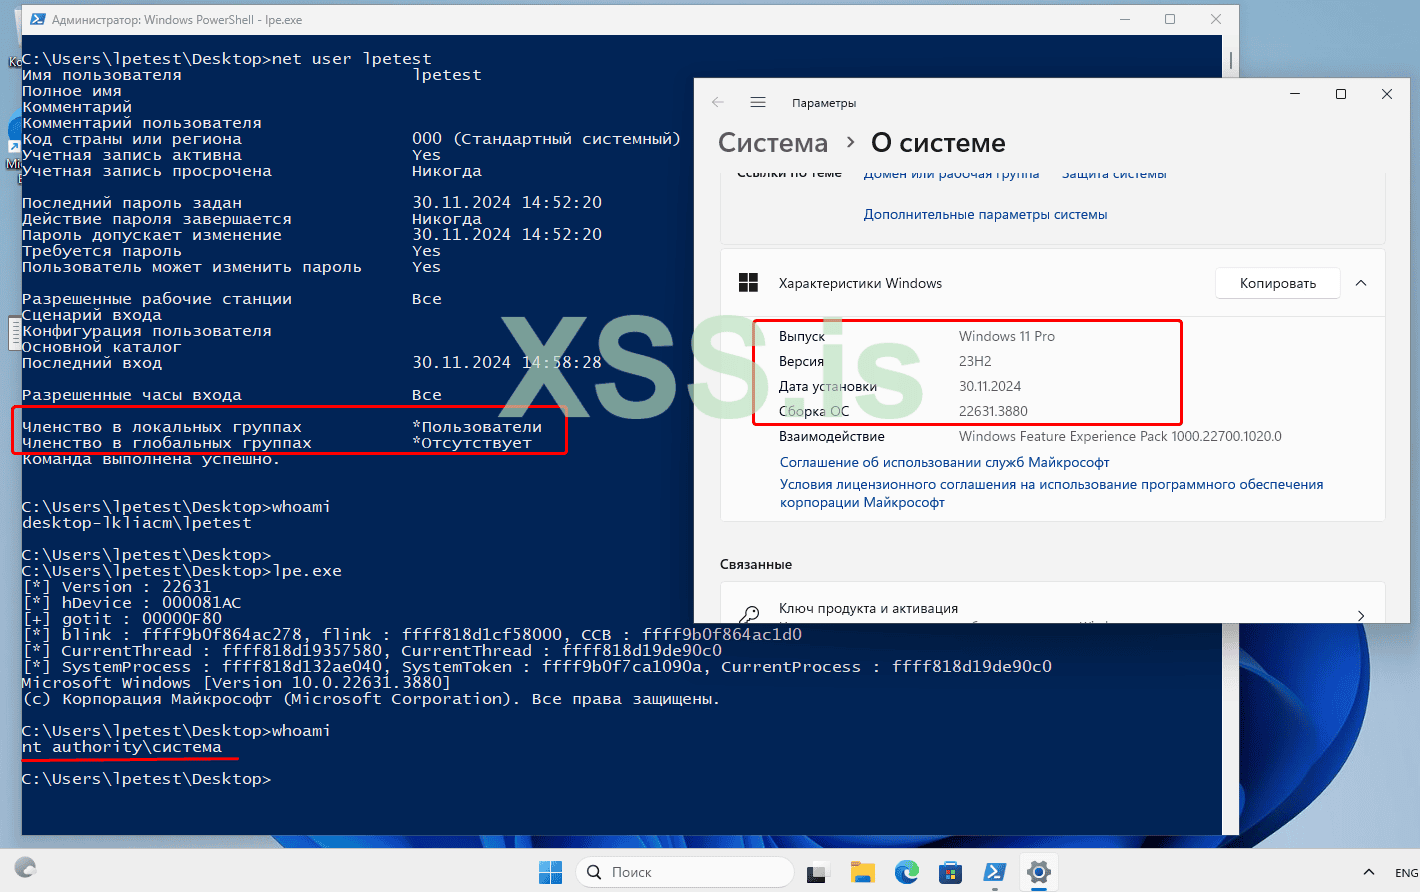1420x892 pixels.
Task: Maximize the PowerShell window
Action: tap(1170, 19)
